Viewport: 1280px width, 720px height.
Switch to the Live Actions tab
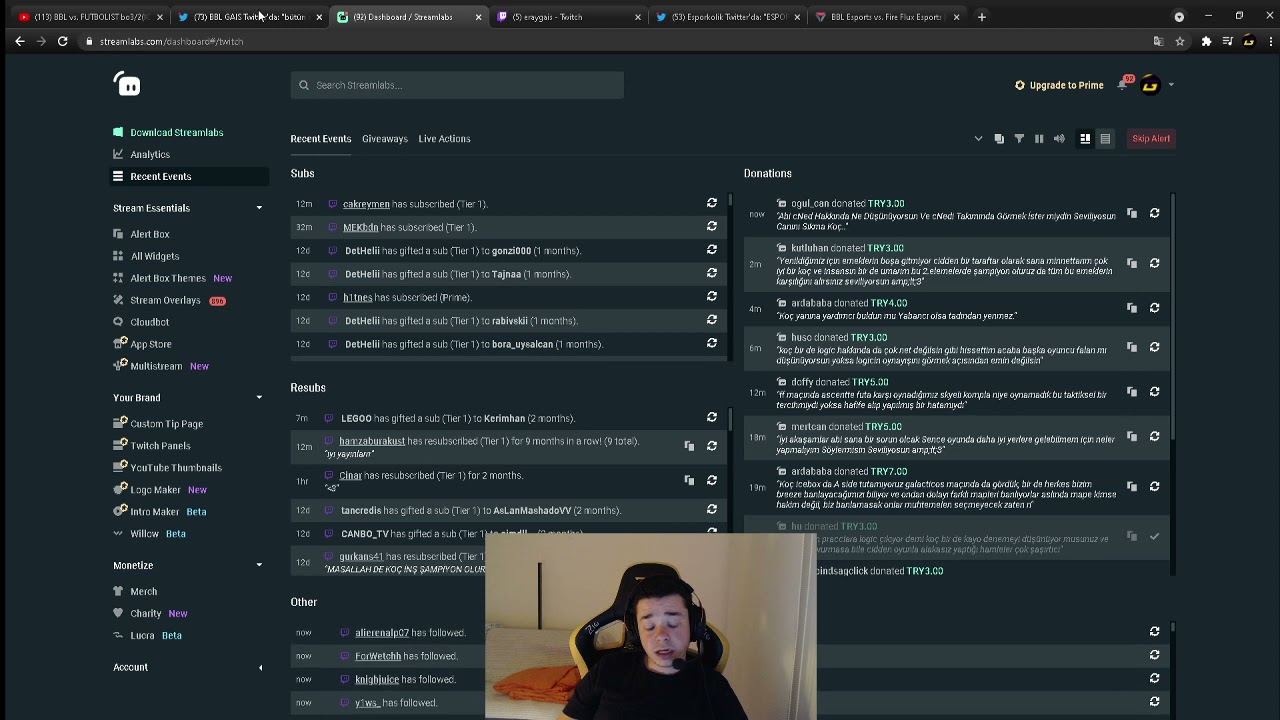[444, 139]
